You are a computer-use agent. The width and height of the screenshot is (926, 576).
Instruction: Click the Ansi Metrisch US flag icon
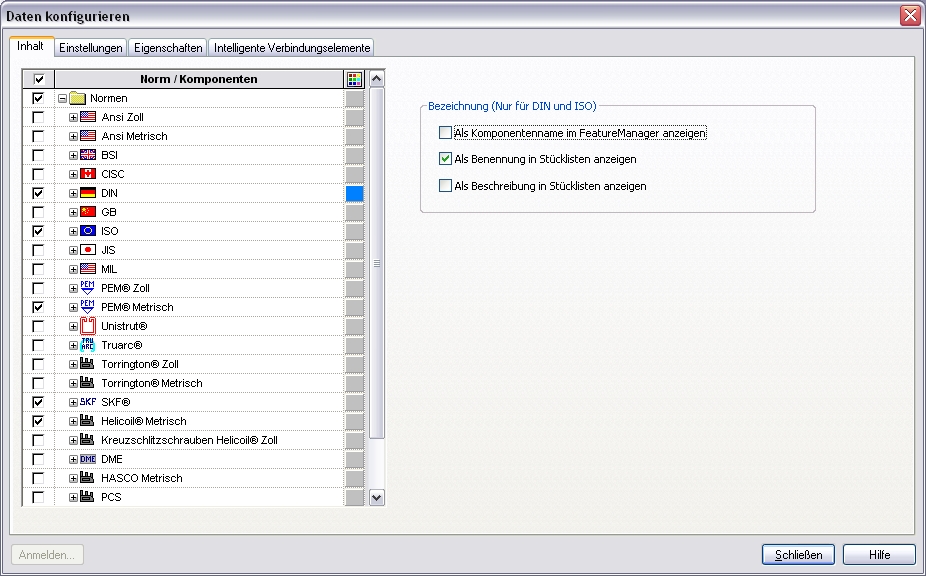(x=87, y=136)
